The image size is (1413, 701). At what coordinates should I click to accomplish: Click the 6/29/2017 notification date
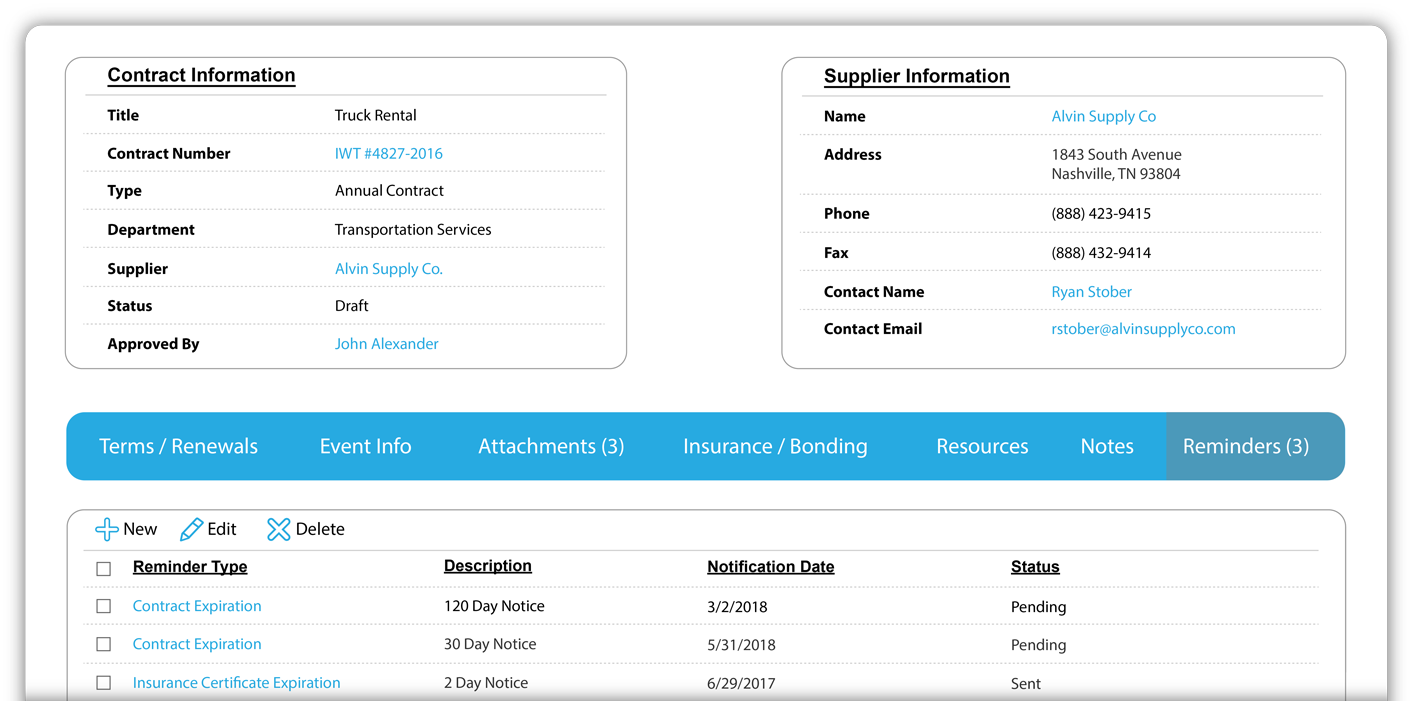point(741,684)
